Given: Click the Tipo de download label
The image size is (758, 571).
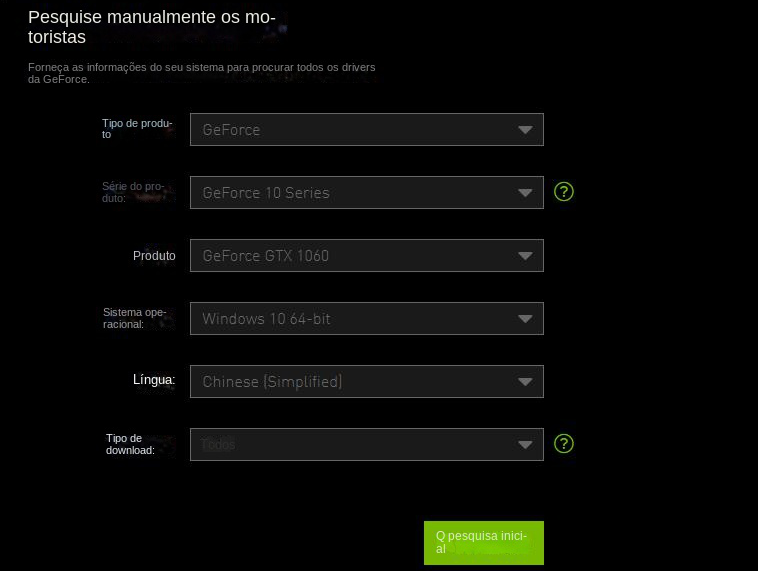Looking at the screenshot, I should pos(130,444).
